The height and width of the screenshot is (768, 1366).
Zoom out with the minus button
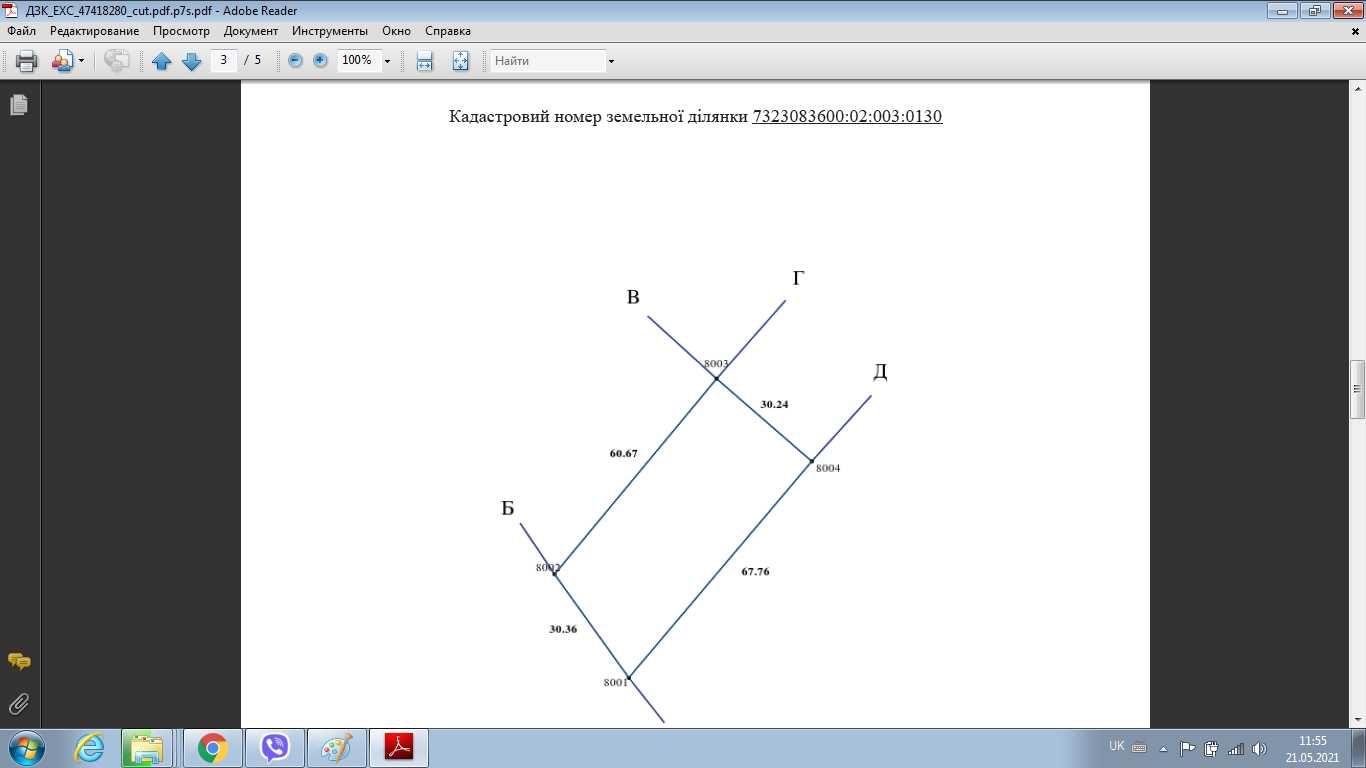click(x=295, y=61)
